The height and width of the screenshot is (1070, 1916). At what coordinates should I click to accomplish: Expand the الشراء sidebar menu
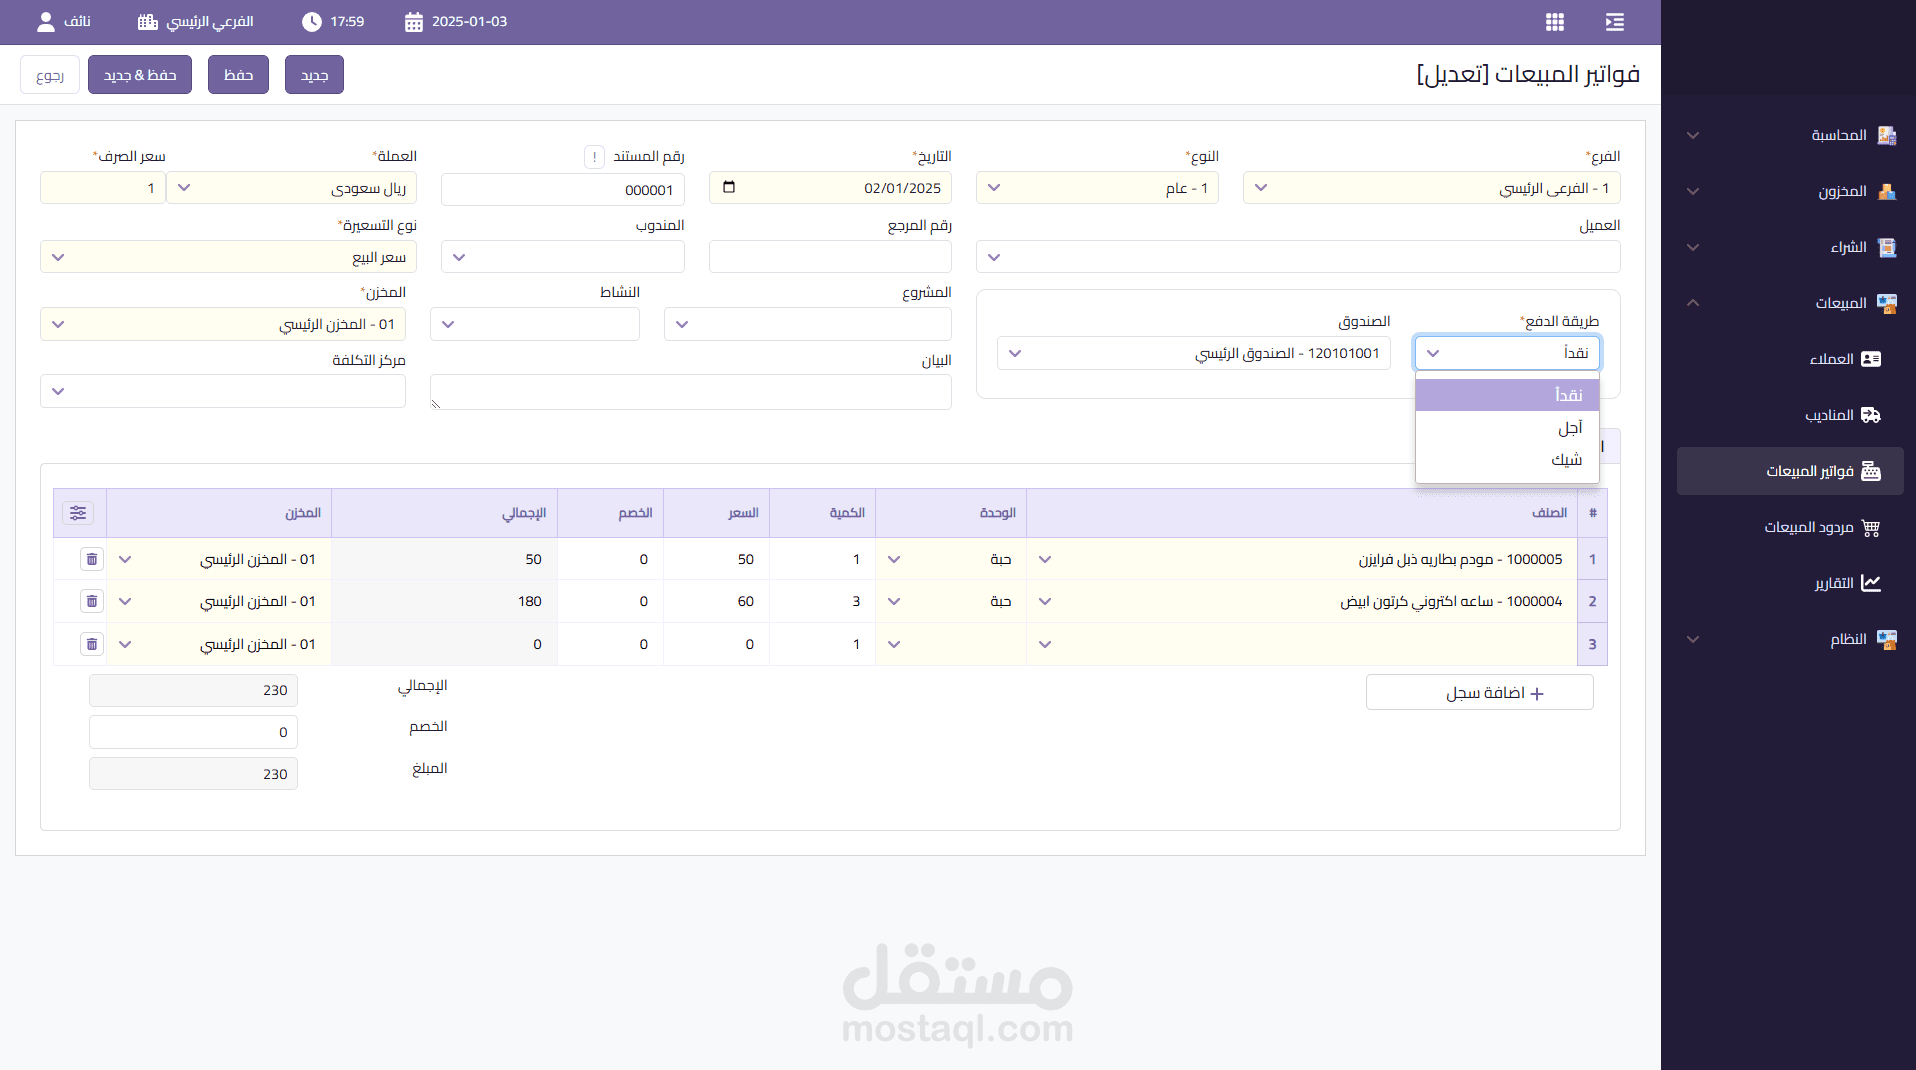click(x=1693, y=247)
